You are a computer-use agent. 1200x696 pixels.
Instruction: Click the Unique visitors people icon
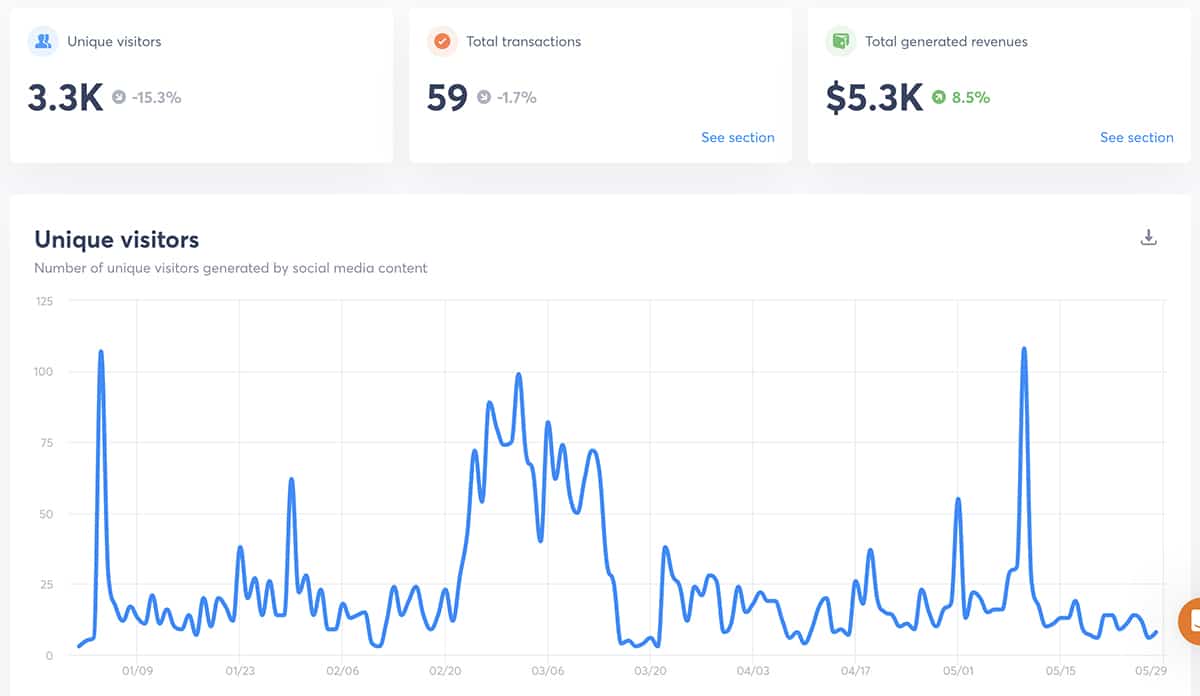[43, 42]
